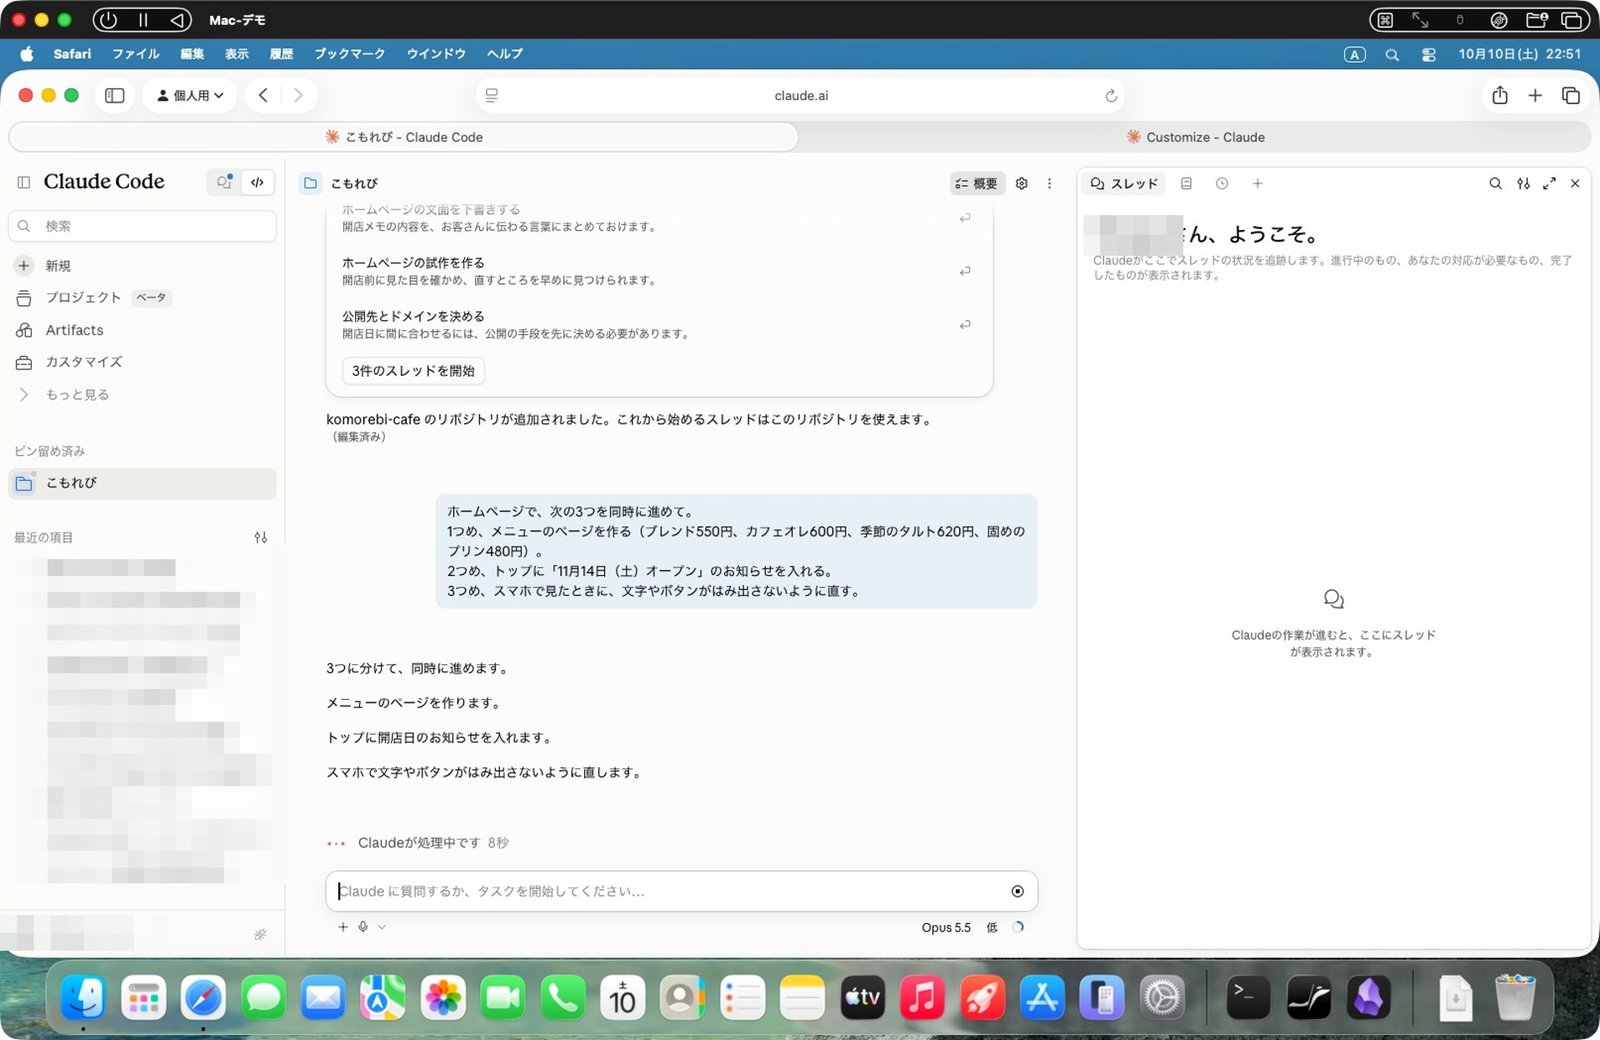
Task: Change the 低 effort level setting
Action: pyautogui.click(x=992, y=927)
